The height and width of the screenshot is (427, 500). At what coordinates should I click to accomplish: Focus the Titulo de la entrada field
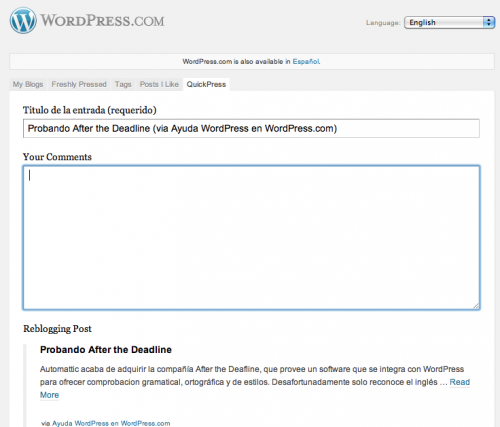pyautogui.click(x=251, y=129)
